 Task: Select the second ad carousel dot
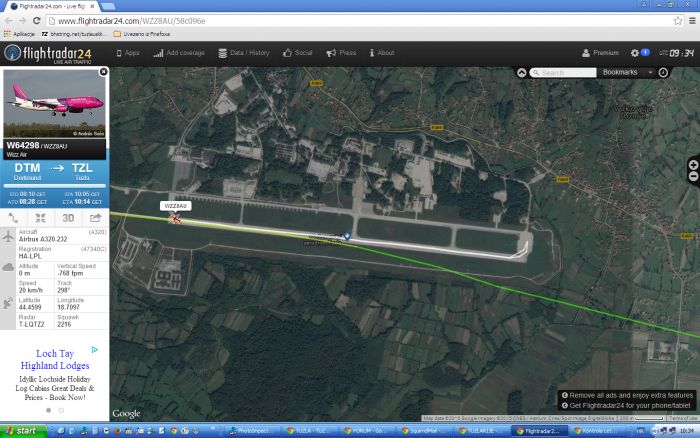tap(61, 410)
